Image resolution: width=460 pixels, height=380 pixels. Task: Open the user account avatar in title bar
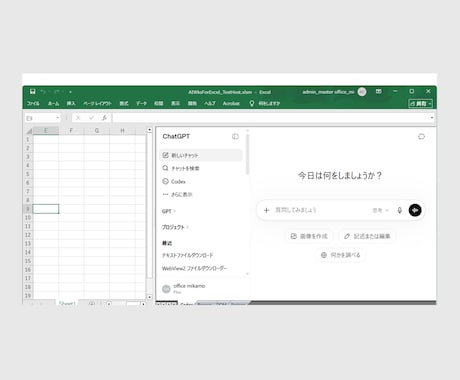coord(362,92)
